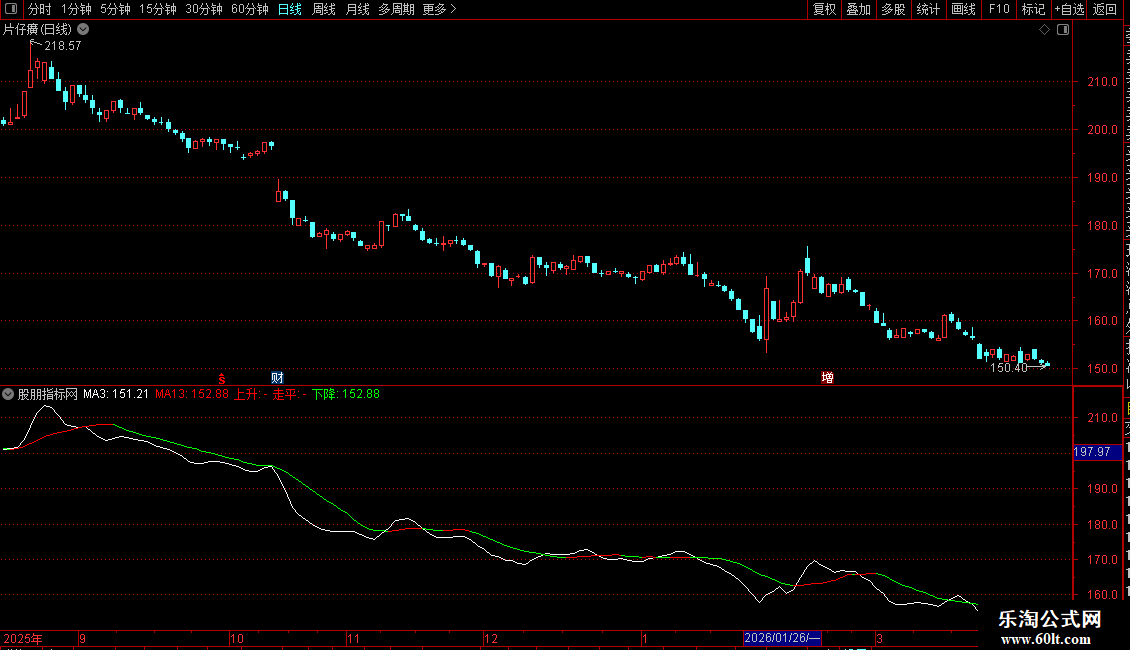Select the 分时 intraday tab
Viewport: 1130px width, 650px height.
39,9
